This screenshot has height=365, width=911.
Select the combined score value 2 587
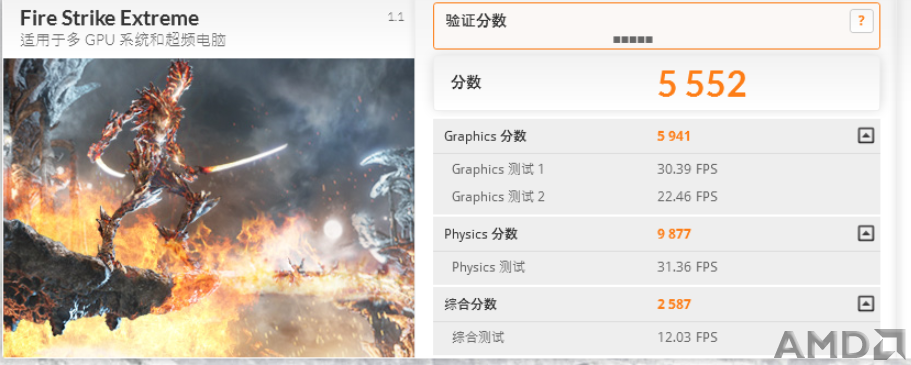point(674,304)
